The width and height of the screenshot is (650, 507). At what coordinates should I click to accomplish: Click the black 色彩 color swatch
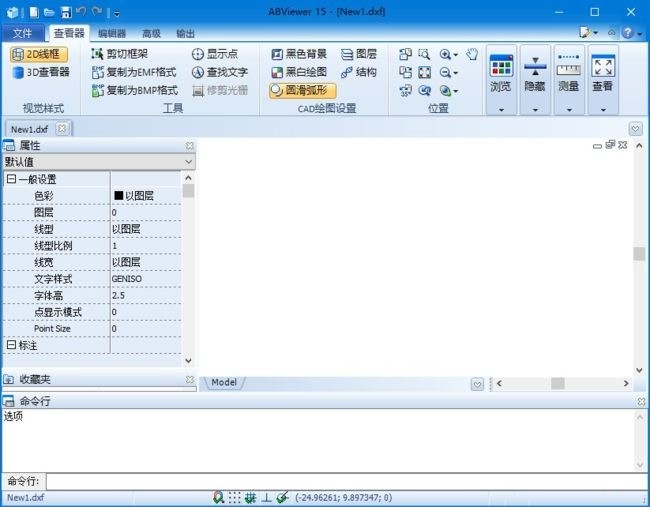click(119, 196)
